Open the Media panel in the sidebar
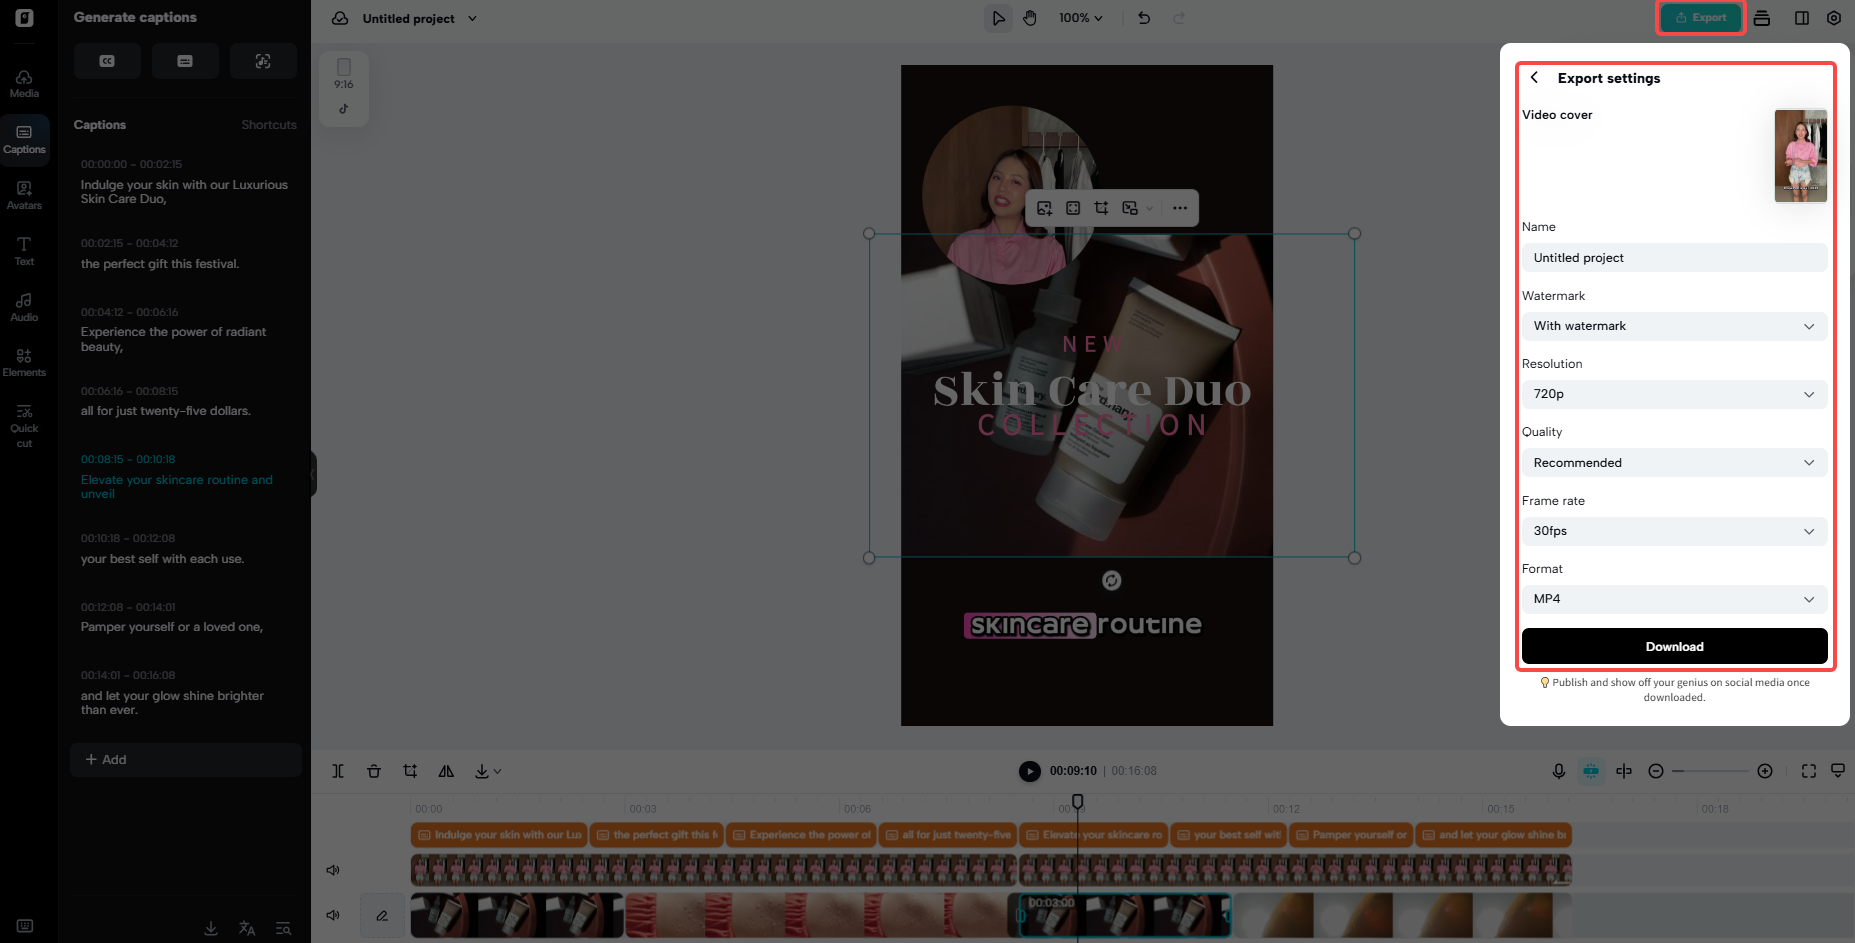This screenshot has height=943, width=1855. (x=24, y=83)
